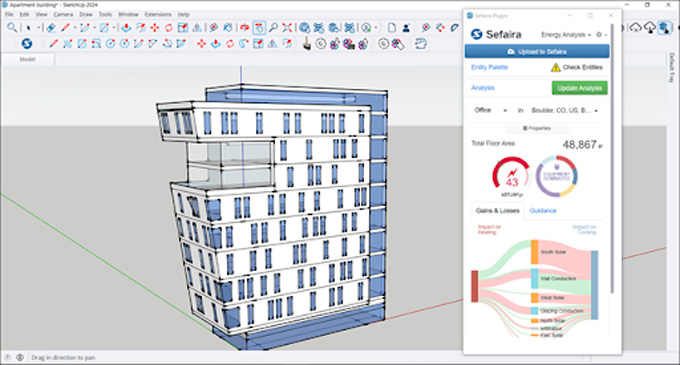Screen dimensions: 680x365
Task: Open the 3D Warehouse globe icon
Action: point(304,28)
